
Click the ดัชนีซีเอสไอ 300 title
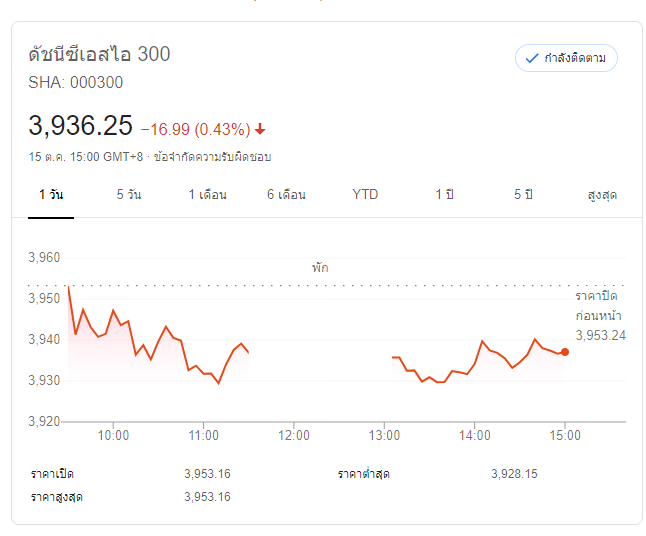99,54
